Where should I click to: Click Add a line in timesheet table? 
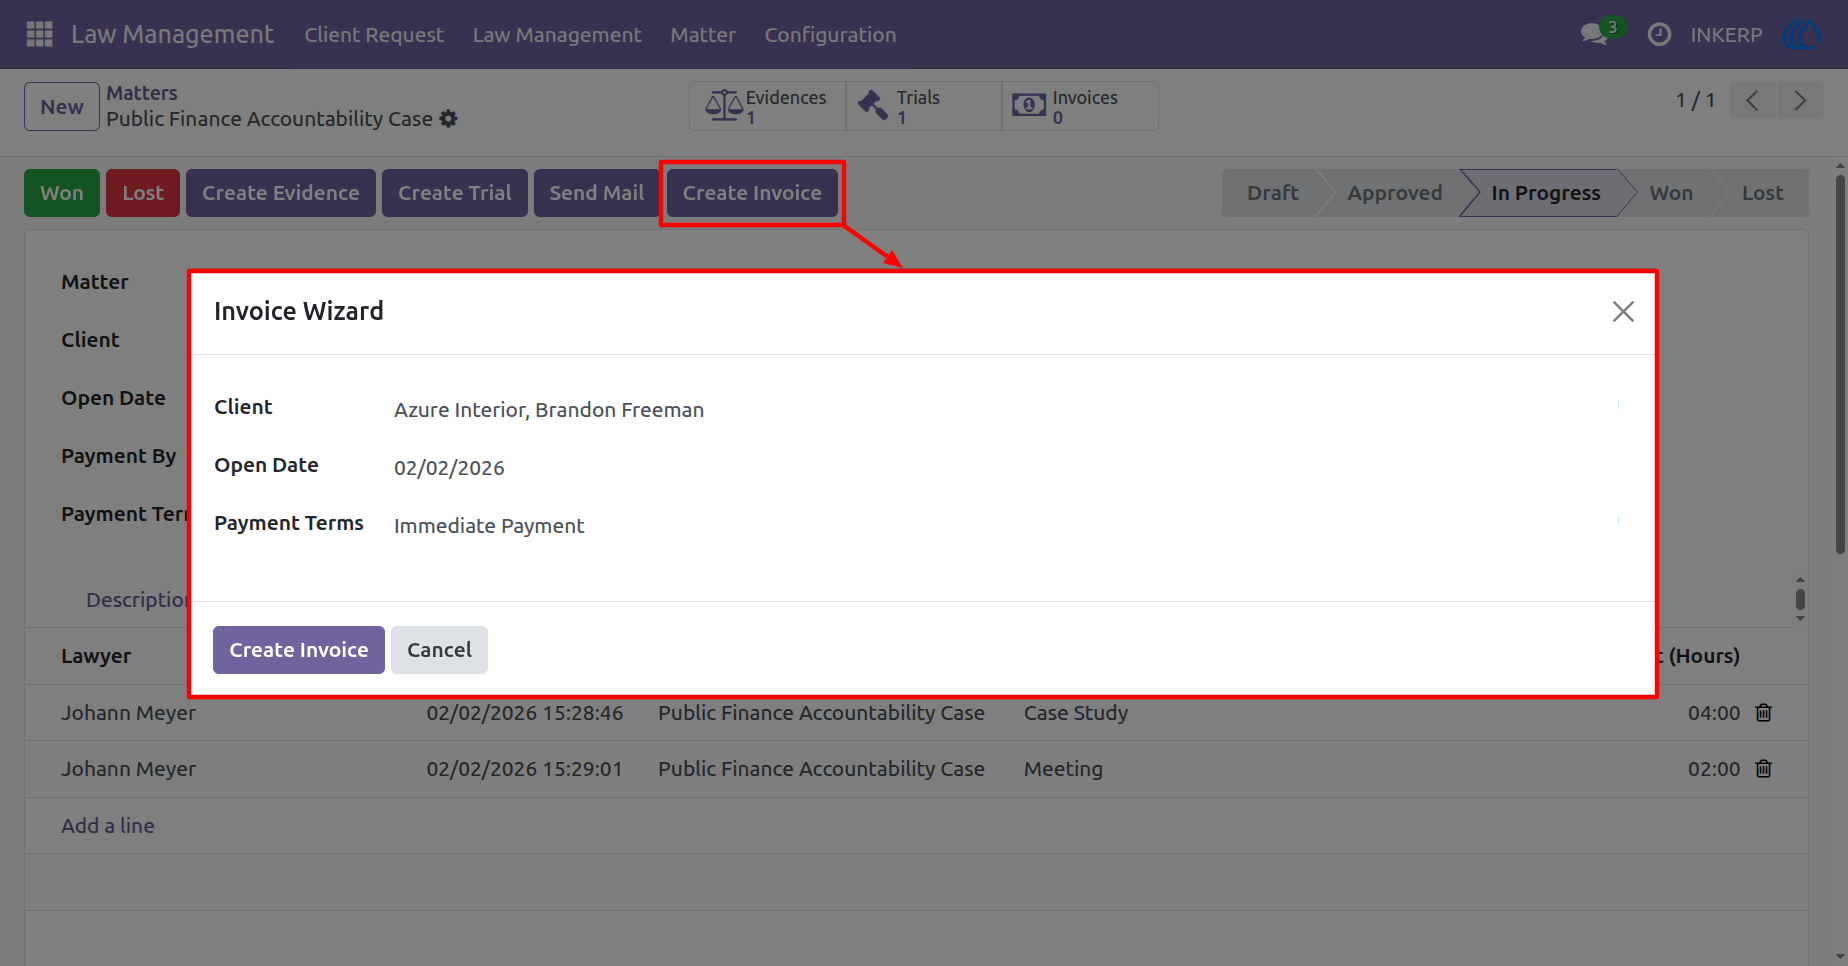click(108, 826)
